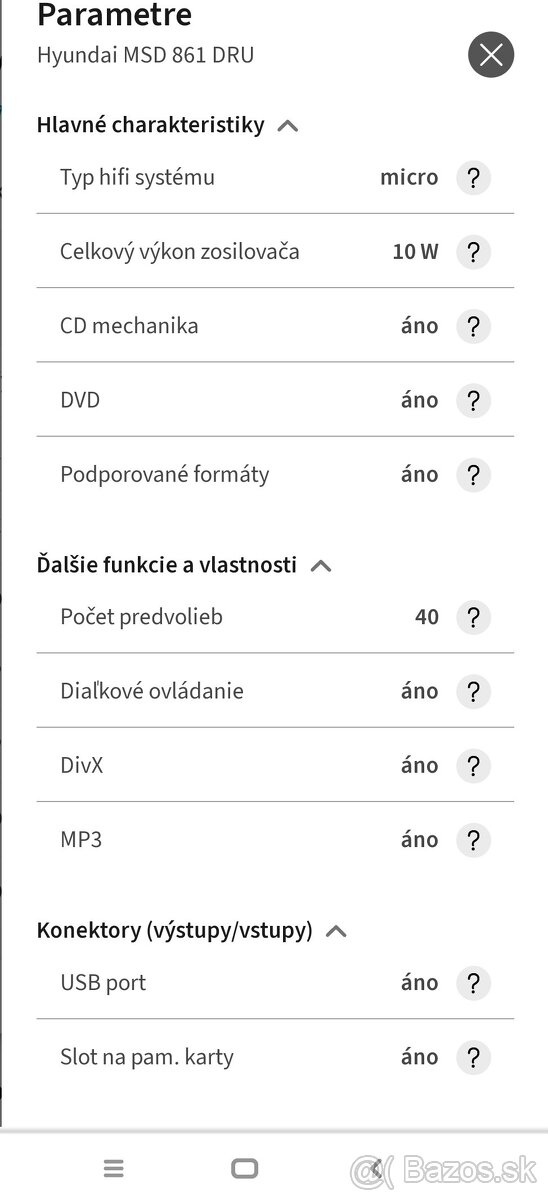Open the DVD help icon
548x1200 pixels.
pos(473,400)
